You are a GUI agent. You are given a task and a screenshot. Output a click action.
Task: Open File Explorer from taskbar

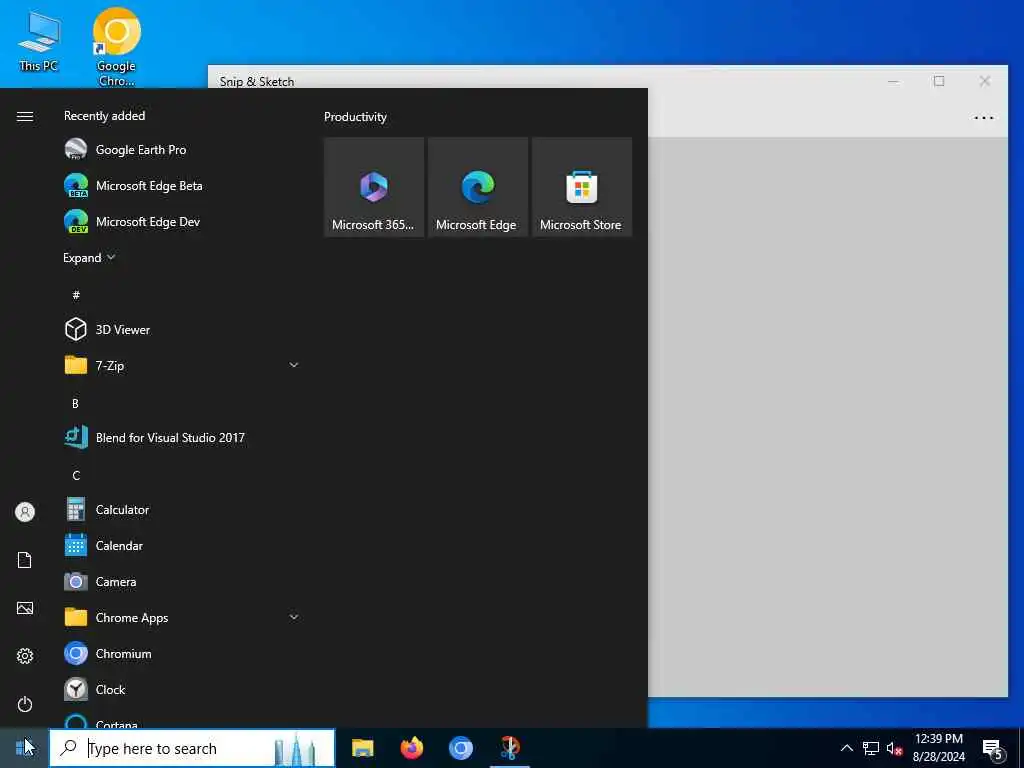[x=362, y=748]
